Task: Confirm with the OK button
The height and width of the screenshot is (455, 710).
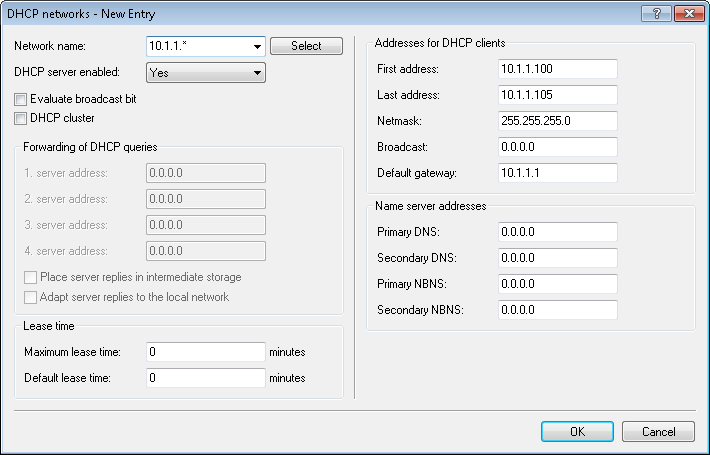Action: tap(577, 431)
